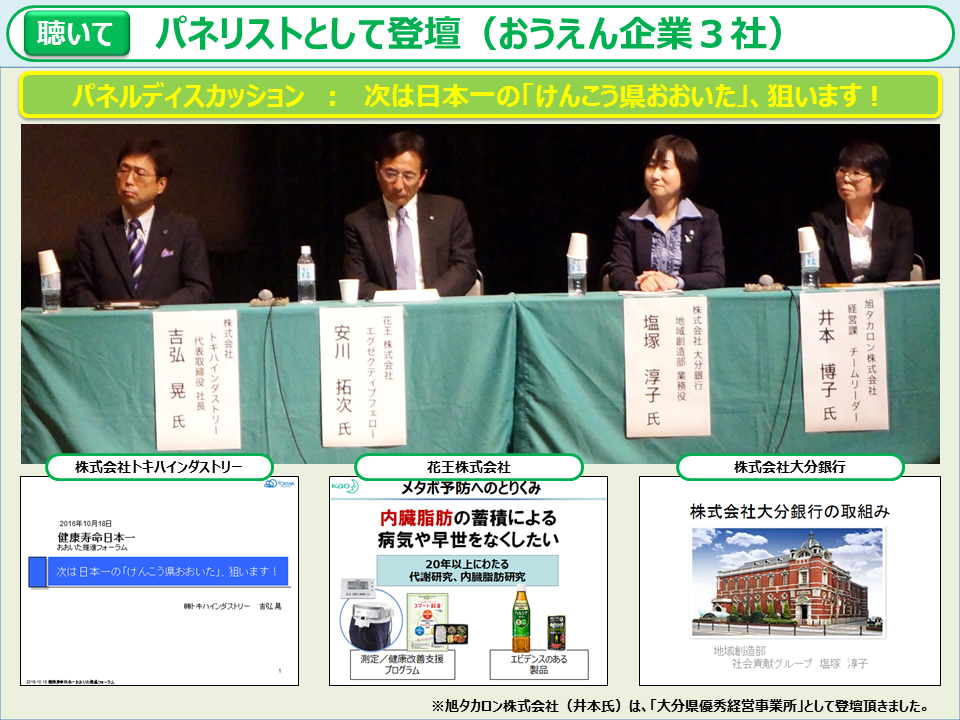Open the Kao メタボ予防 slide thumbnail
Image resolution: width=960 pixels, height=720 pixels.
pyautogui.click(x=468, y=580)
